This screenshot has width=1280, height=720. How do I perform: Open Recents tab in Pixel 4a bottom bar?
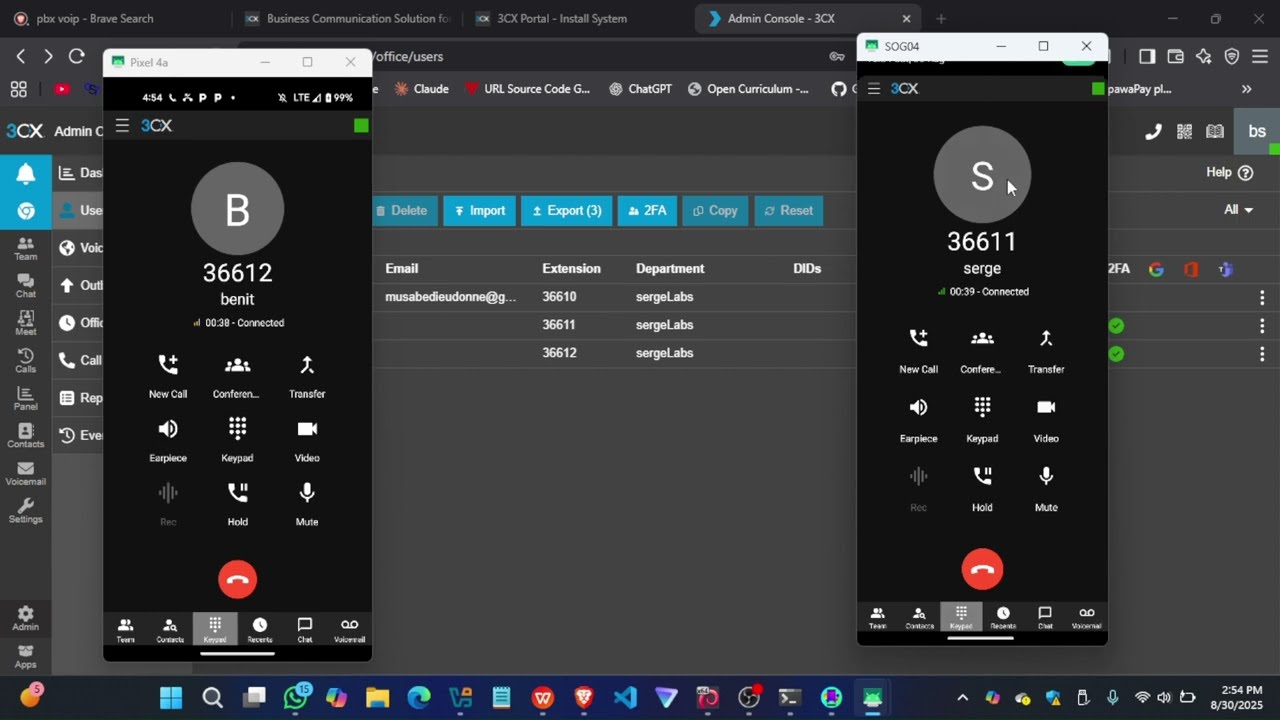tap(260, 630)
